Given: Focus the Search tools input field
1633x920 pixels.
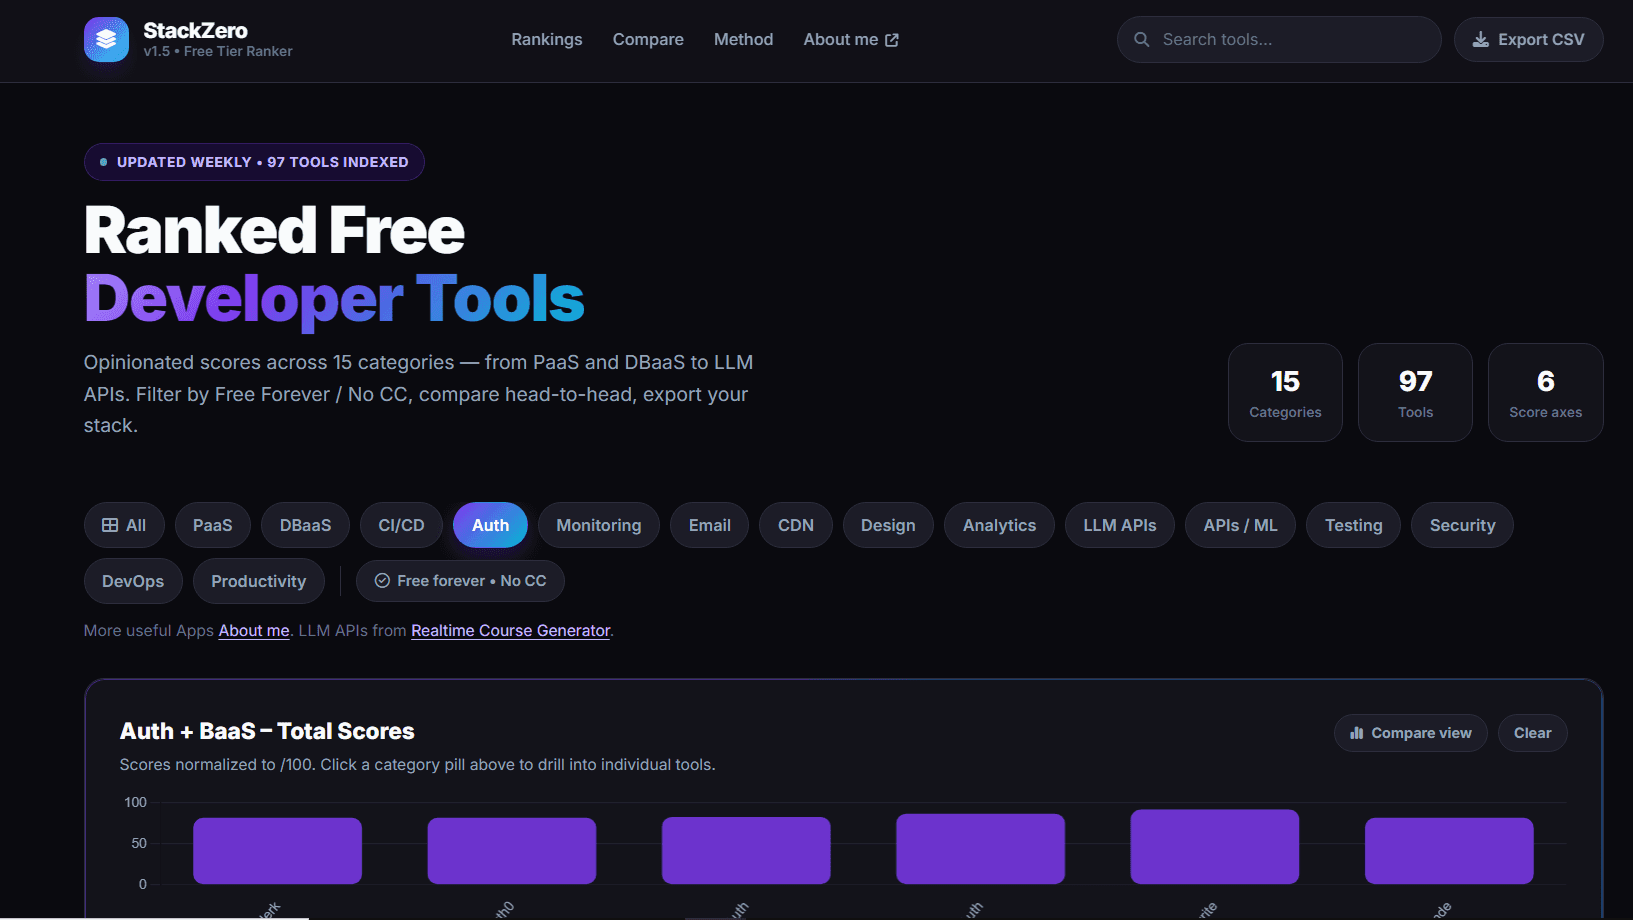Looking at the screenshot, I should [x=1279, y=40].
